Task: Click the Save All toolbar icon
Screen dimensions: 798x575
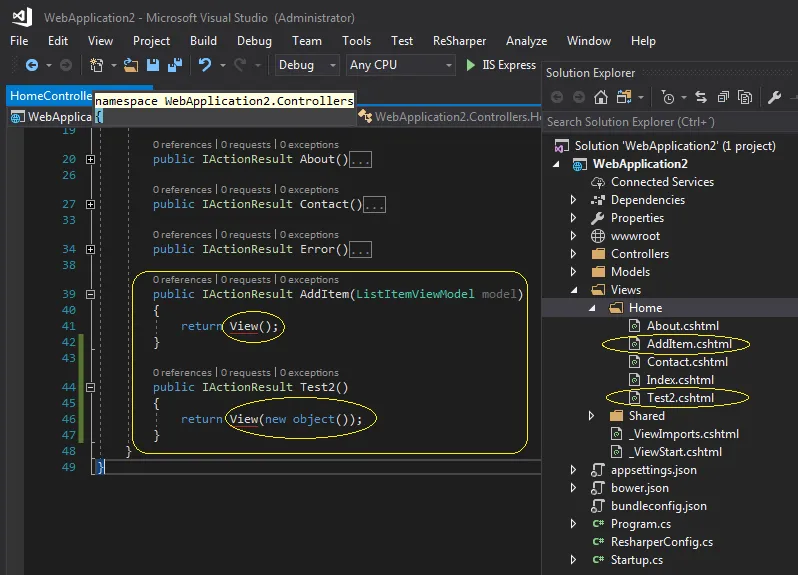Action: [175, 65]
